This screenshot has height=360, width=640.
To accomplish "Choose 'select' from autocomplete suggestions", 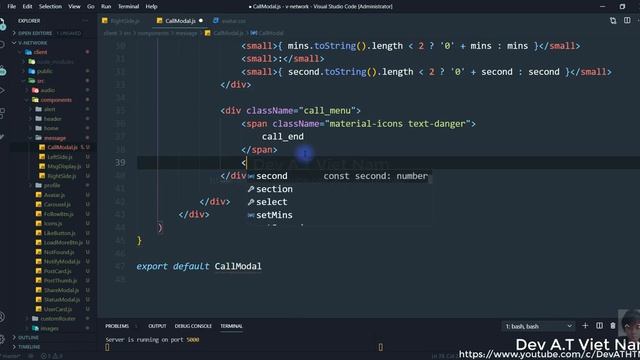I will click(x=339, y=202).
